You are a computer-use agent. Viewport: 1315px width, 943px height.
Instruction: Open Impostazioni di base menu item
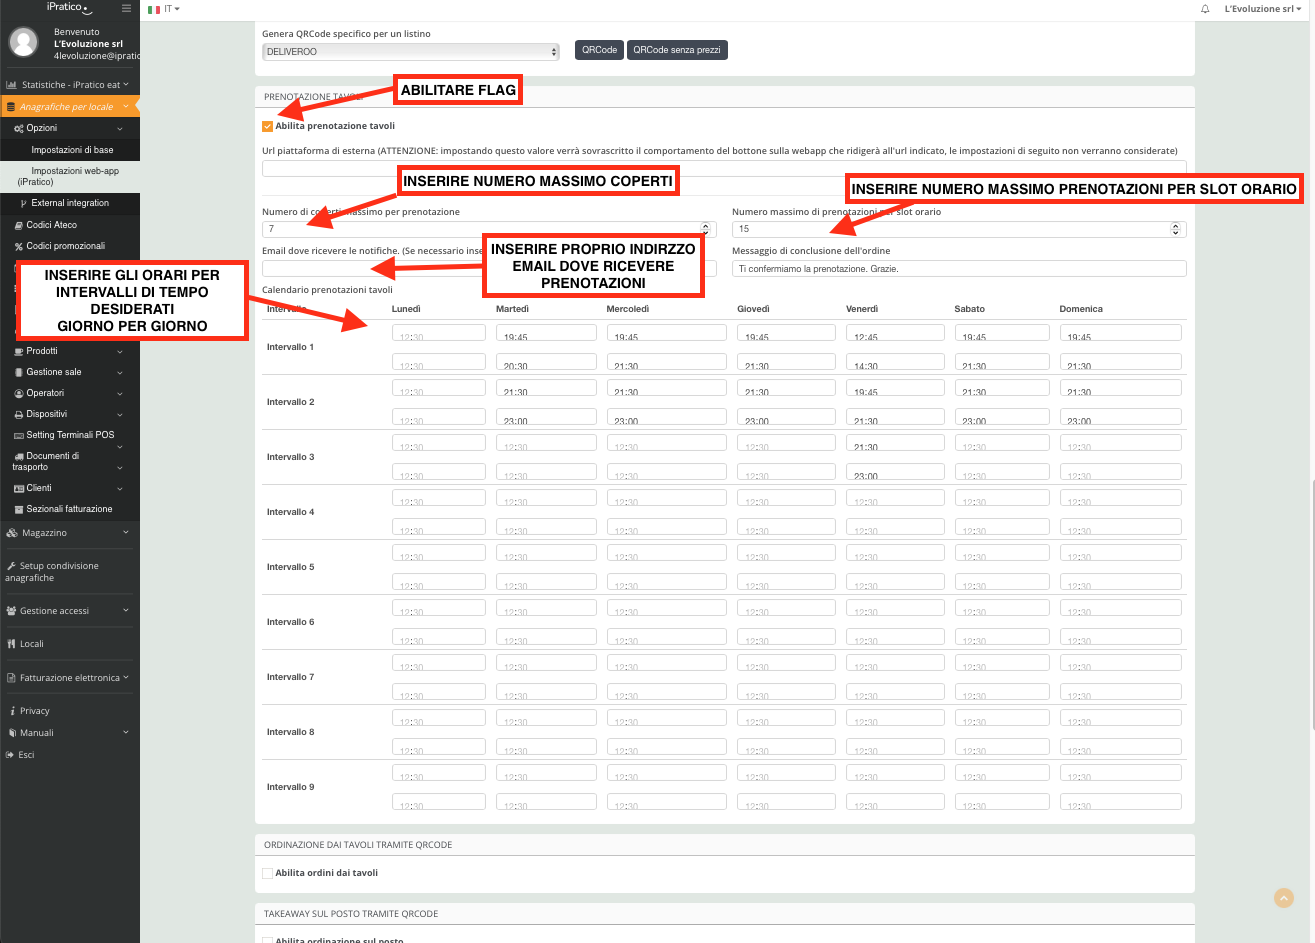point(72,150)
